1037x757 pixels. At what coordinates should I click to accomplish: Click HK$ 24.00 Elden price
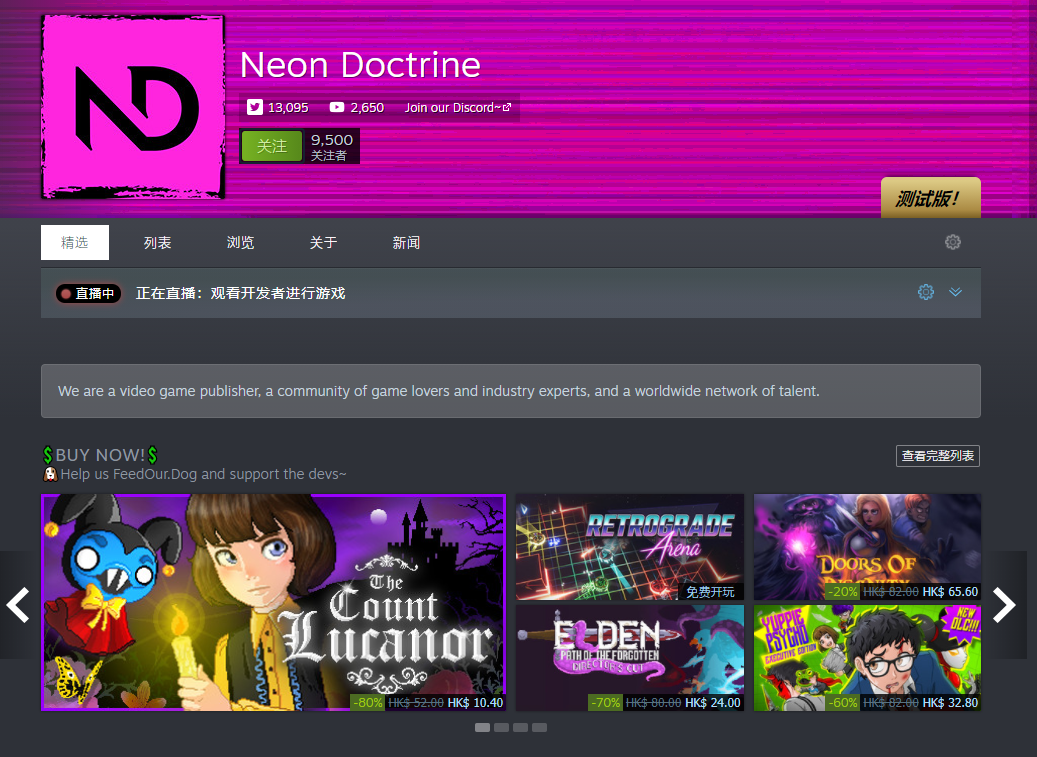tap(712, 703)
